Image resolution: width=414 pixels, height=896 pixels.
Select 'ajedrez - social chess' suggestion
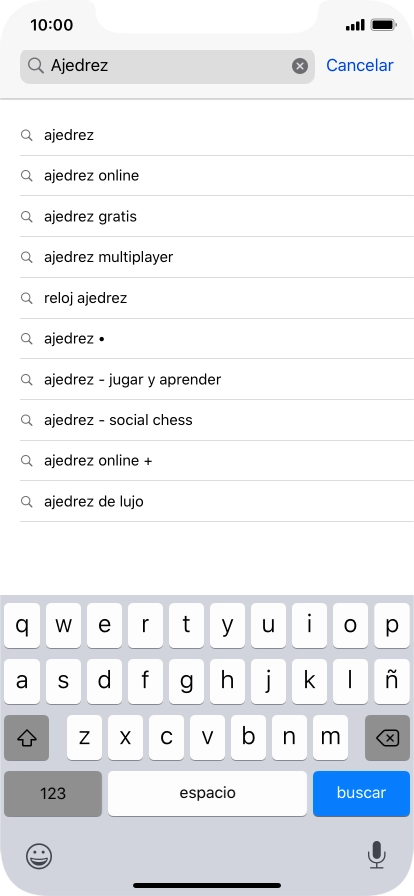click(217, 420)
